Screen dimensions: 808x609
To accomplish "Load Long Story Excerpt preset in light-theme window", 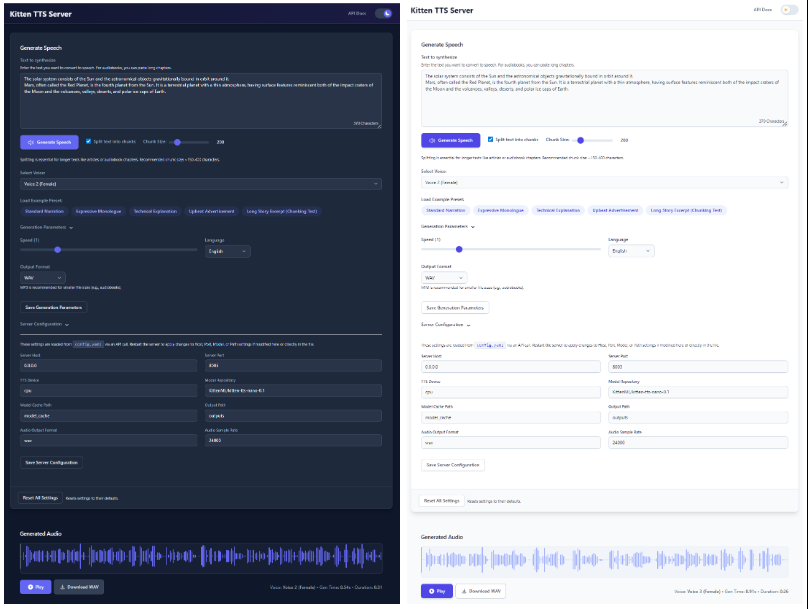I will (686, 210).
